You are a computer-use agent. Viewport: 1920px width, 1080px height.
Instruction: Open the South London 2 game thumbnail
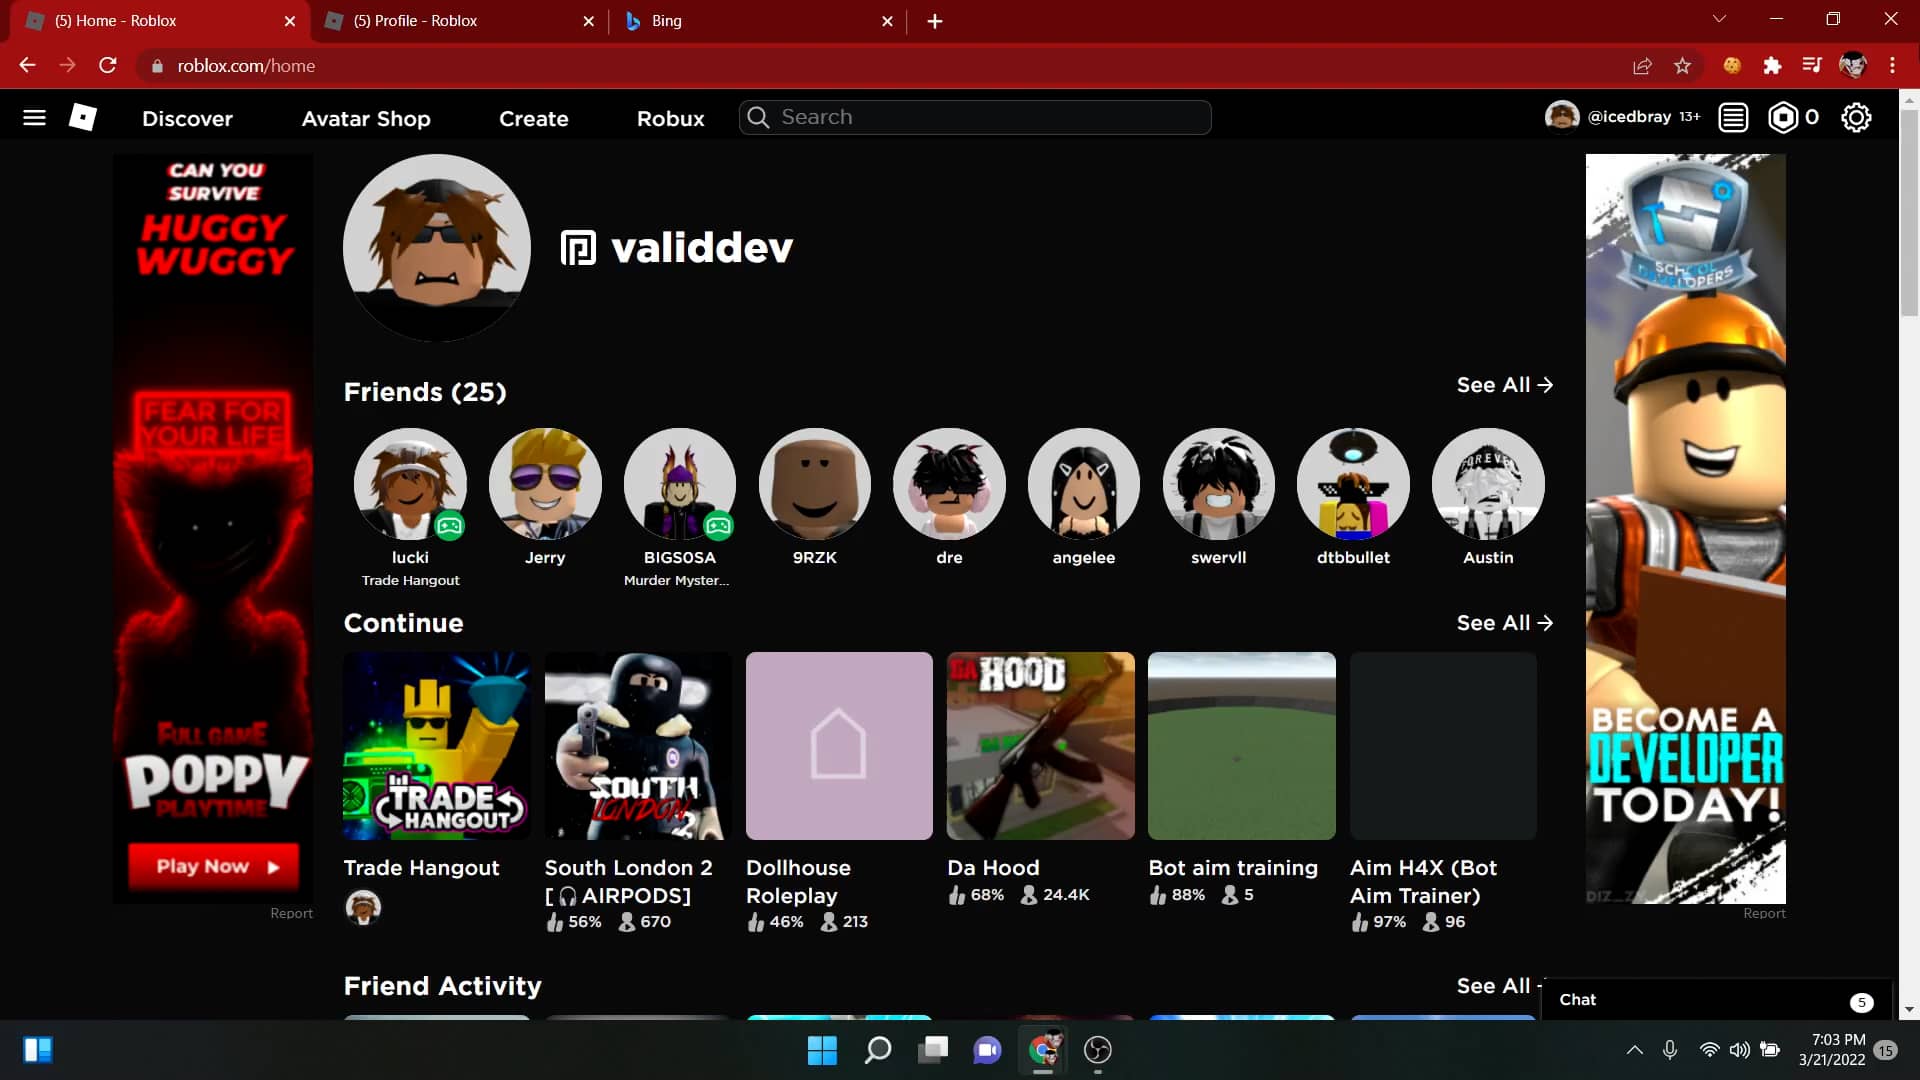[638, 746]
